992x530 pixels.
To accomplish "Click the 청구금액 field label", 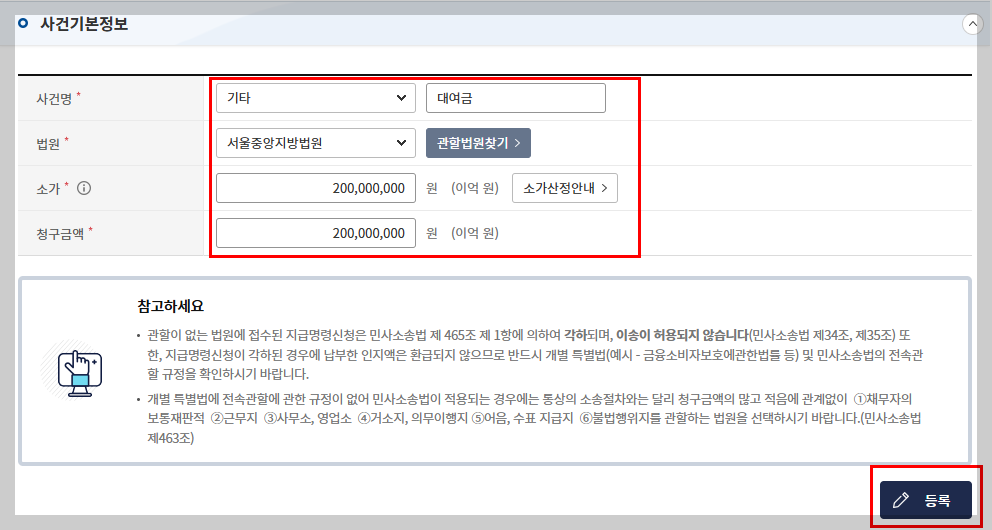I will (60, 233).
